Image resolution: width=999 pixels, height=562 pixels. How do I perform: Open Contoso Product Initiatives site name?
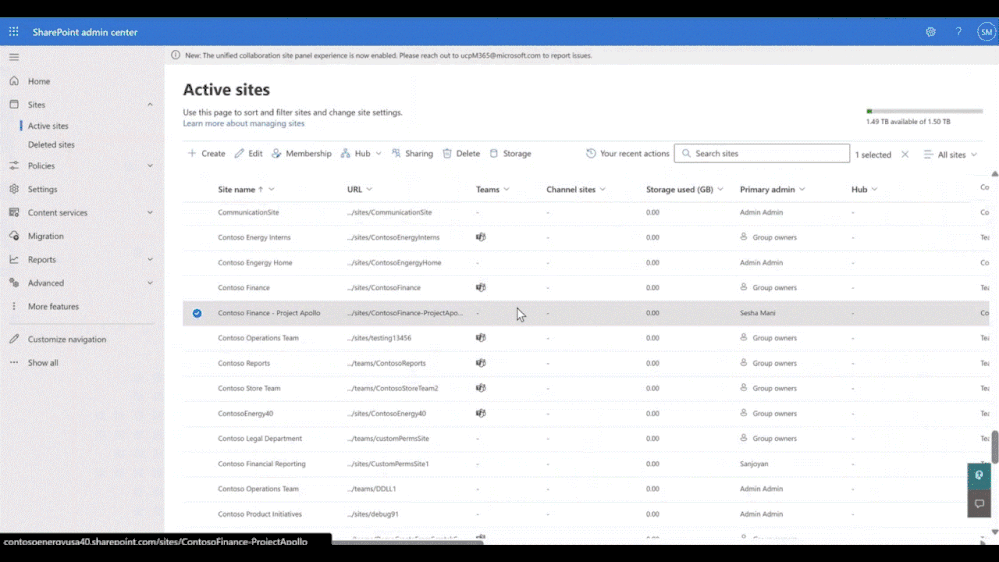click(x=260, y=514)
